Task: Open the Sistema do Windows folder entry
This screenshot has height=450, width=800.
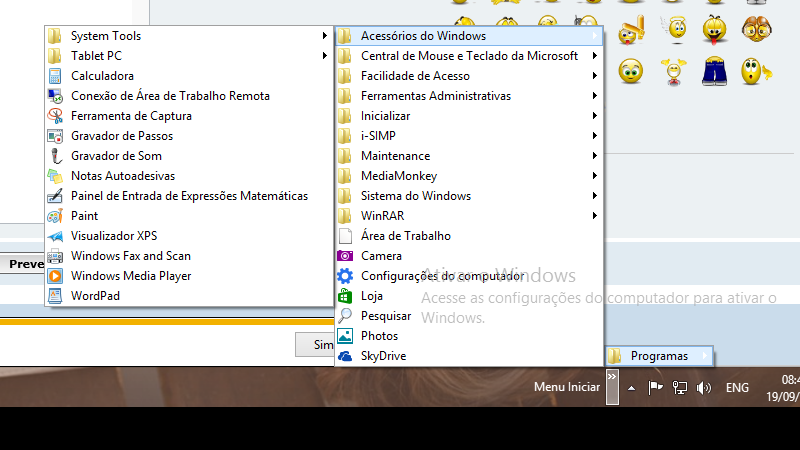Action: pos(469,196)
